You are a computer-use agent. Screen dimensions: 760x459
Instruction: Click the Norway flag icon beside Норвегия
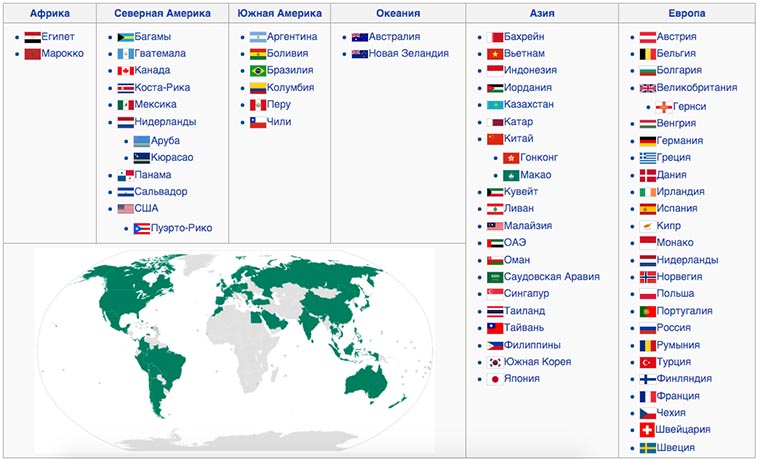click(x=648, y=277)
